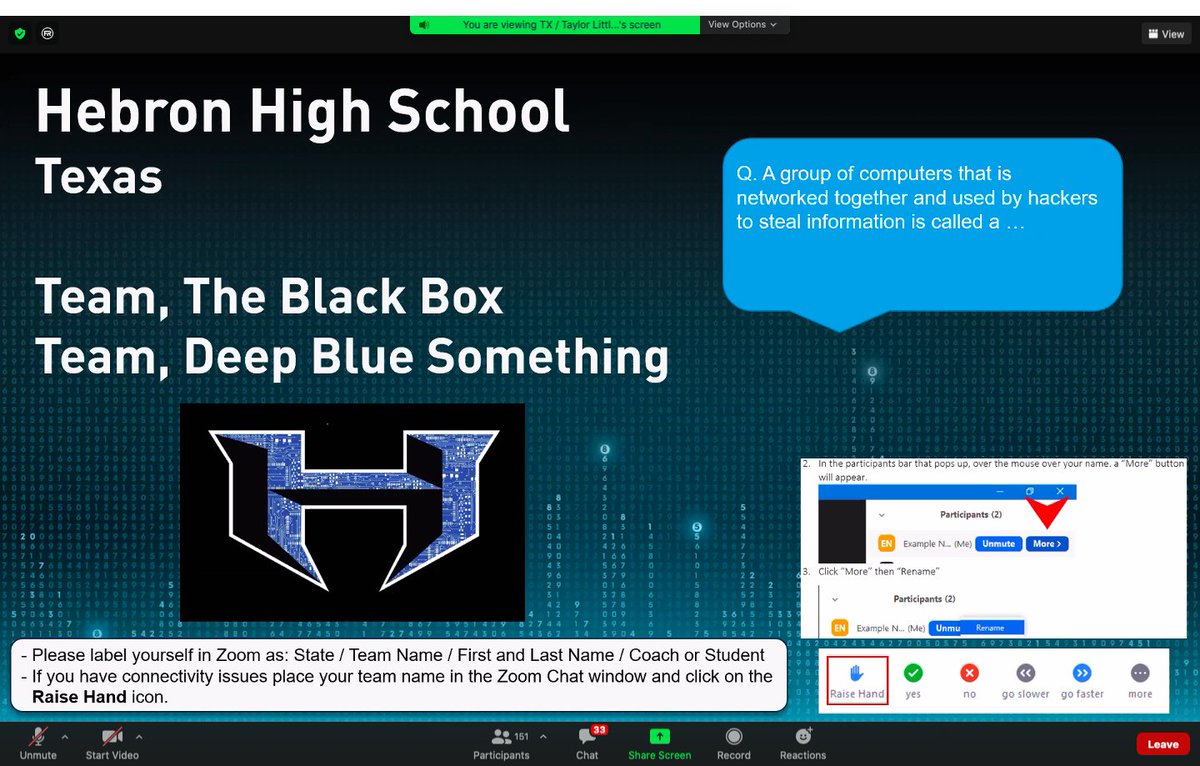Click the gray more ellipsis icon
1200x766 pixels.
pos(1140,673)
